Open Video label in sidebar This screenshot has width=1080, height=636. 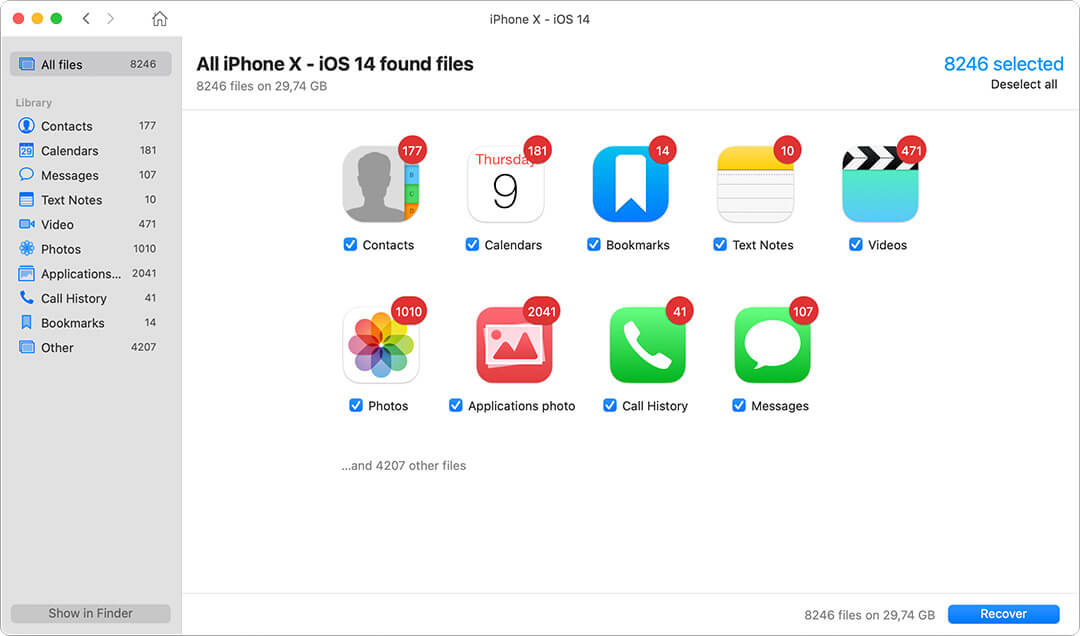(x=57, y=225)
